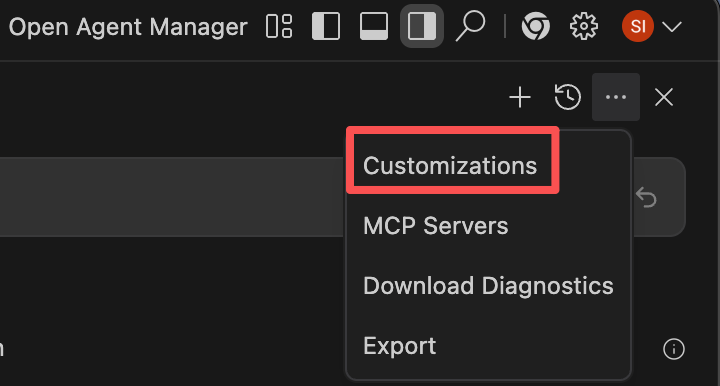Viewport: 720px width, 386px height.
Task: Toggle the bottom panel visibility
Action: (374, 26)
